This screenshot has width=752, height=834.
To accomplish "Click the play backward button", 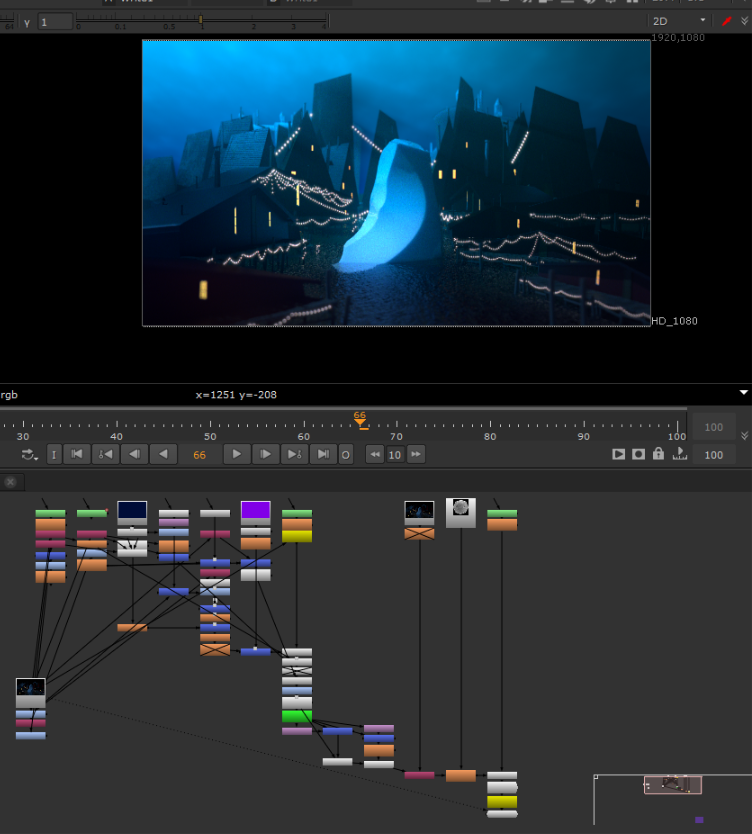I will coord(163,454).
